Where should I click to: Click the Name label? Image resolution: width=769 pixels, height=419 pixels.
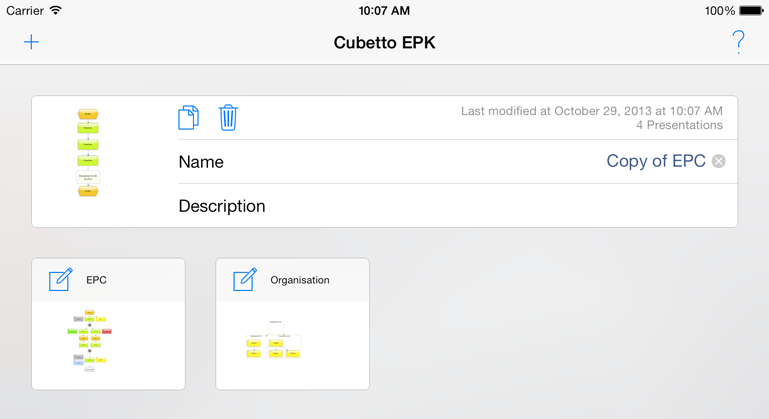click(x=201, y=162)
